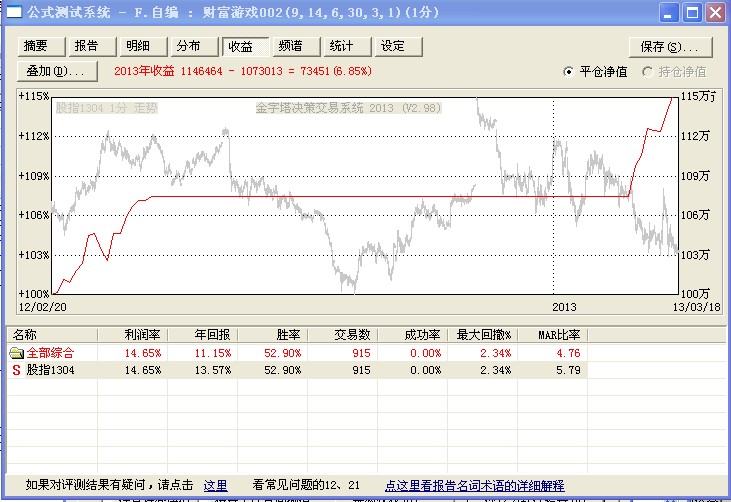
Task: Click the red S icon beside 股指1304
Action: click(16, 370)
